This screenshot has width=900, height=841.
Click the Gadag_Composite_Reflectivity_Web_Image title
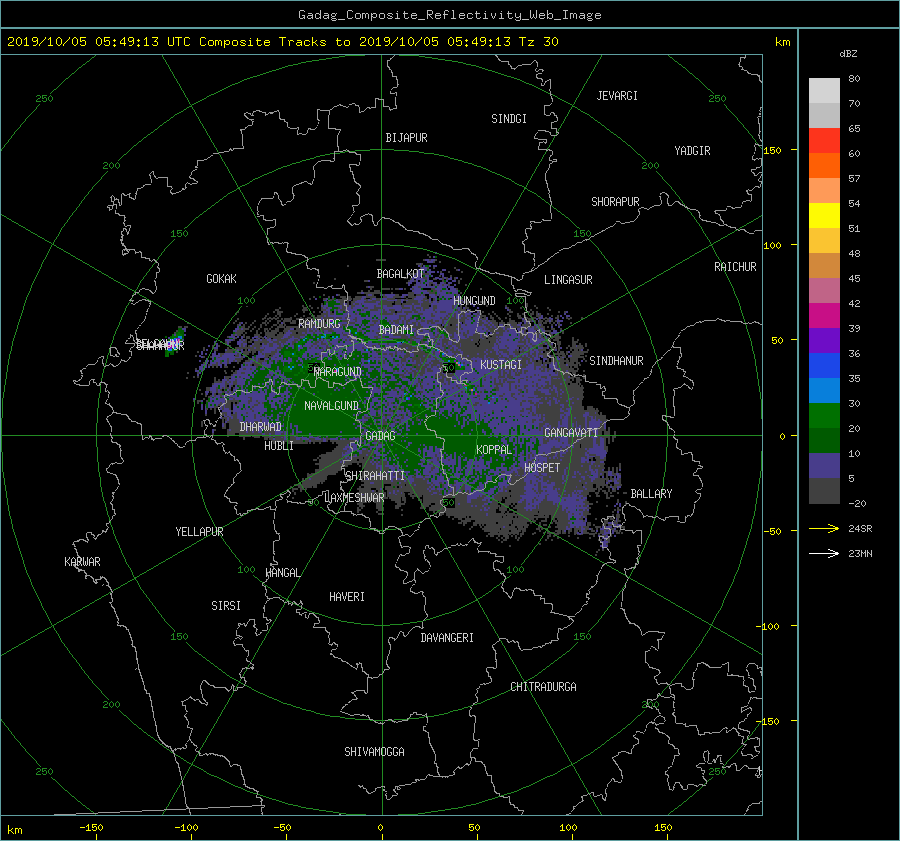(449, 15)
